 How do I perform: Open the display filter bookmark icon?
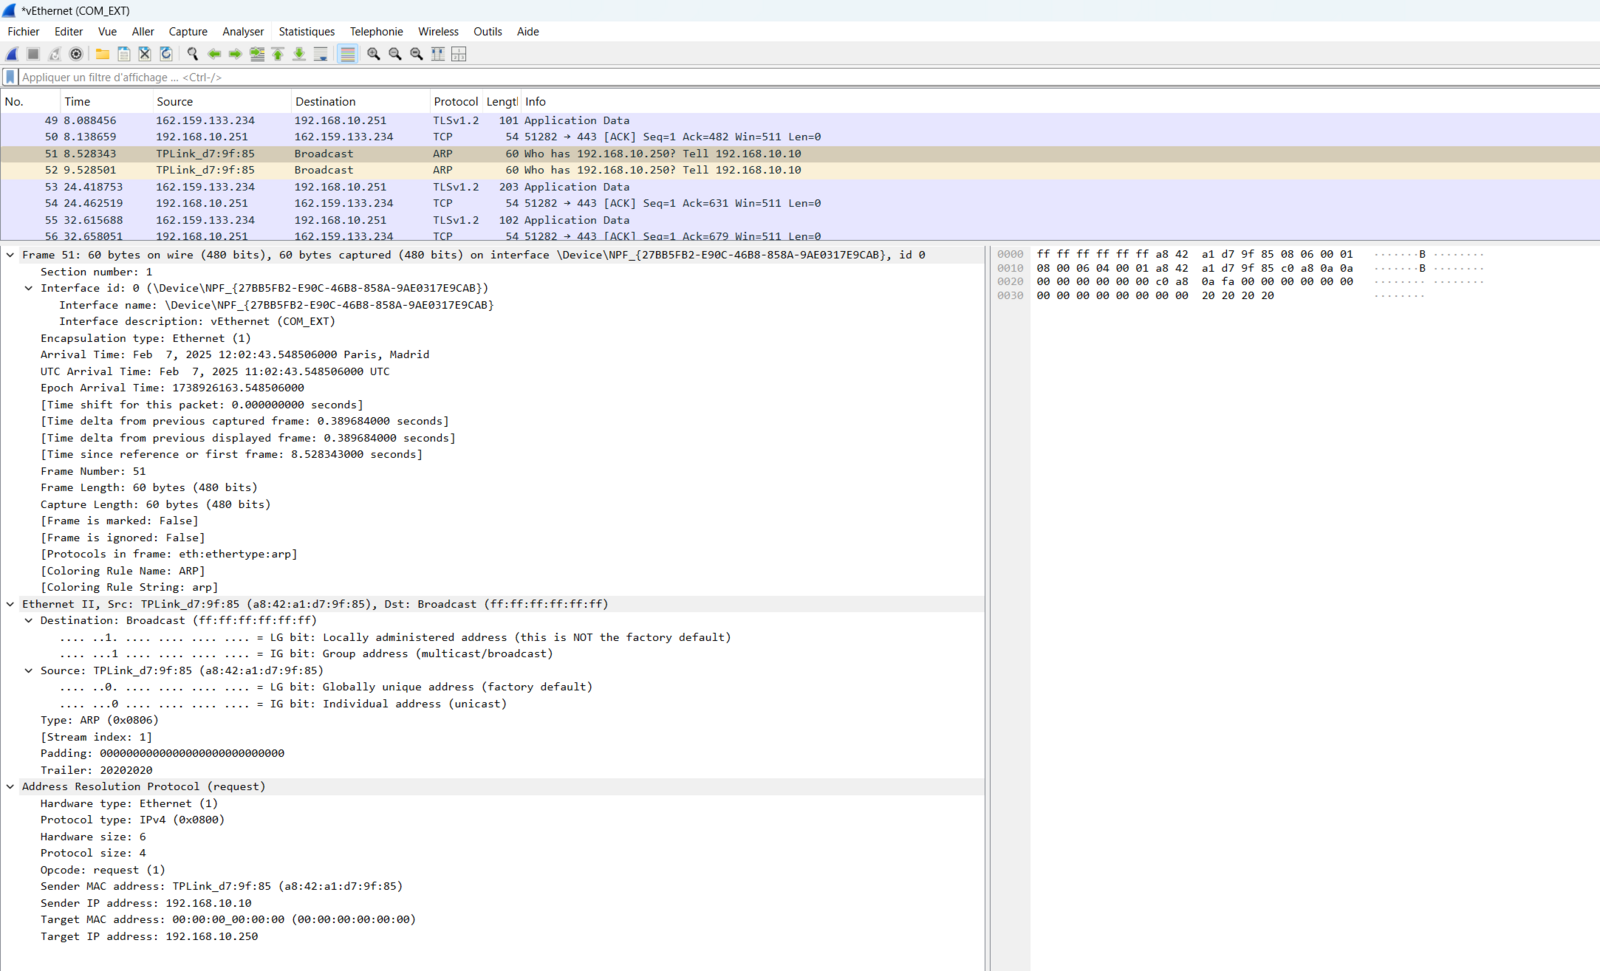point(10,77)
